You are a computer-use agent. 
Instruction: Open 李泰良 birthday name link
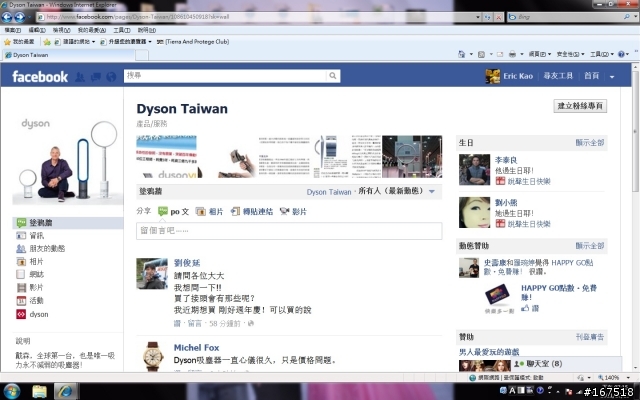pyautogui.click(x=506, y=160)
